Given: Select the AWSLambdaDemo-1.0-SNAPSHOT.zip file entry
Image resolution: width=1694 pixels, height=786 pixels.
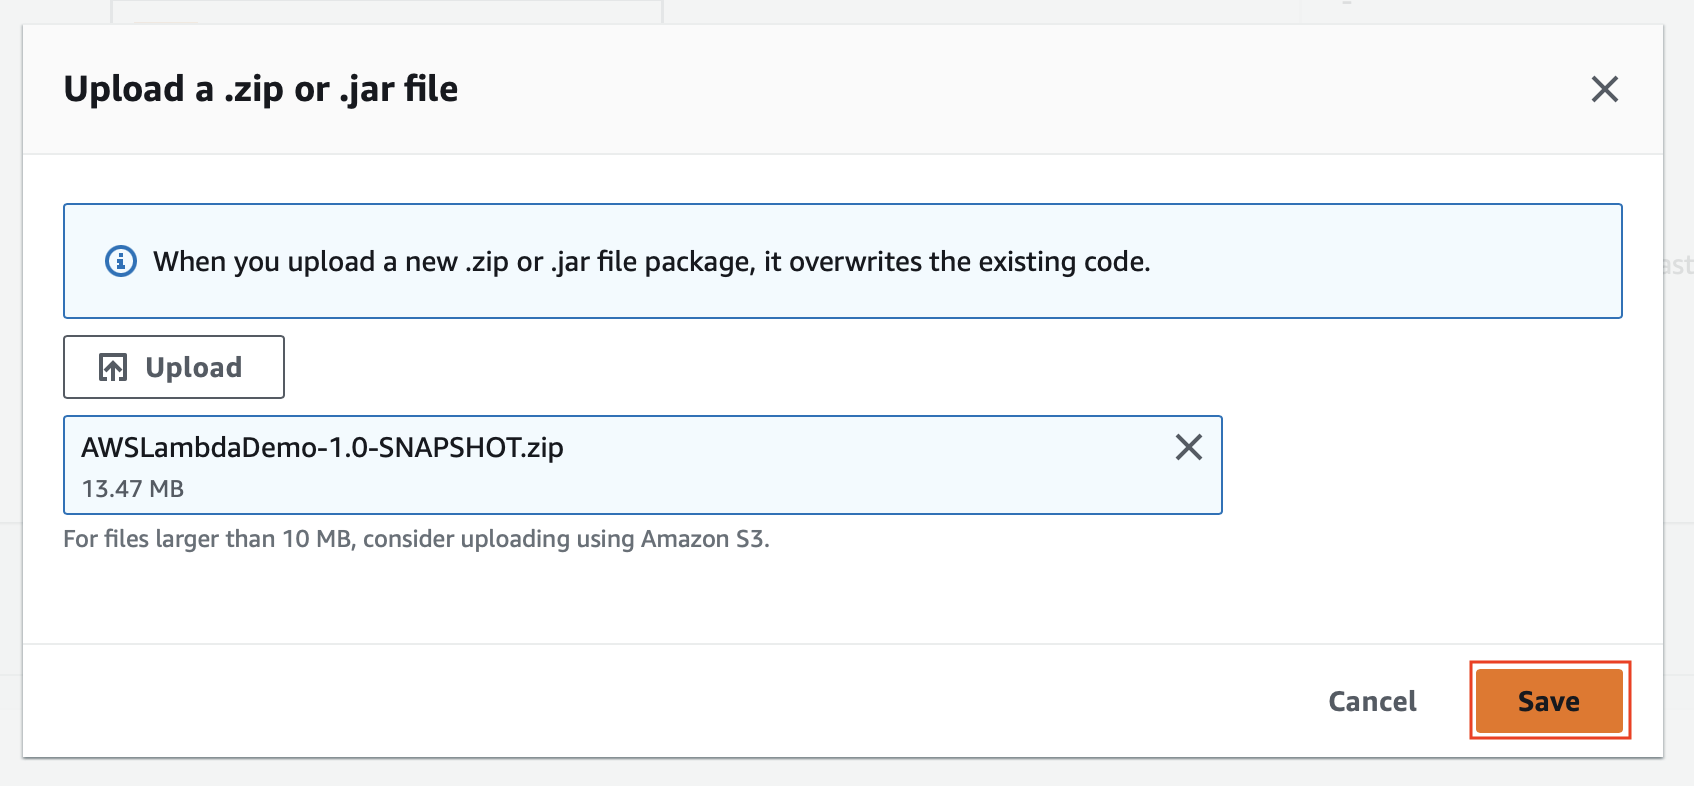Looking at the screenshot, I should [x=322, y=448].
